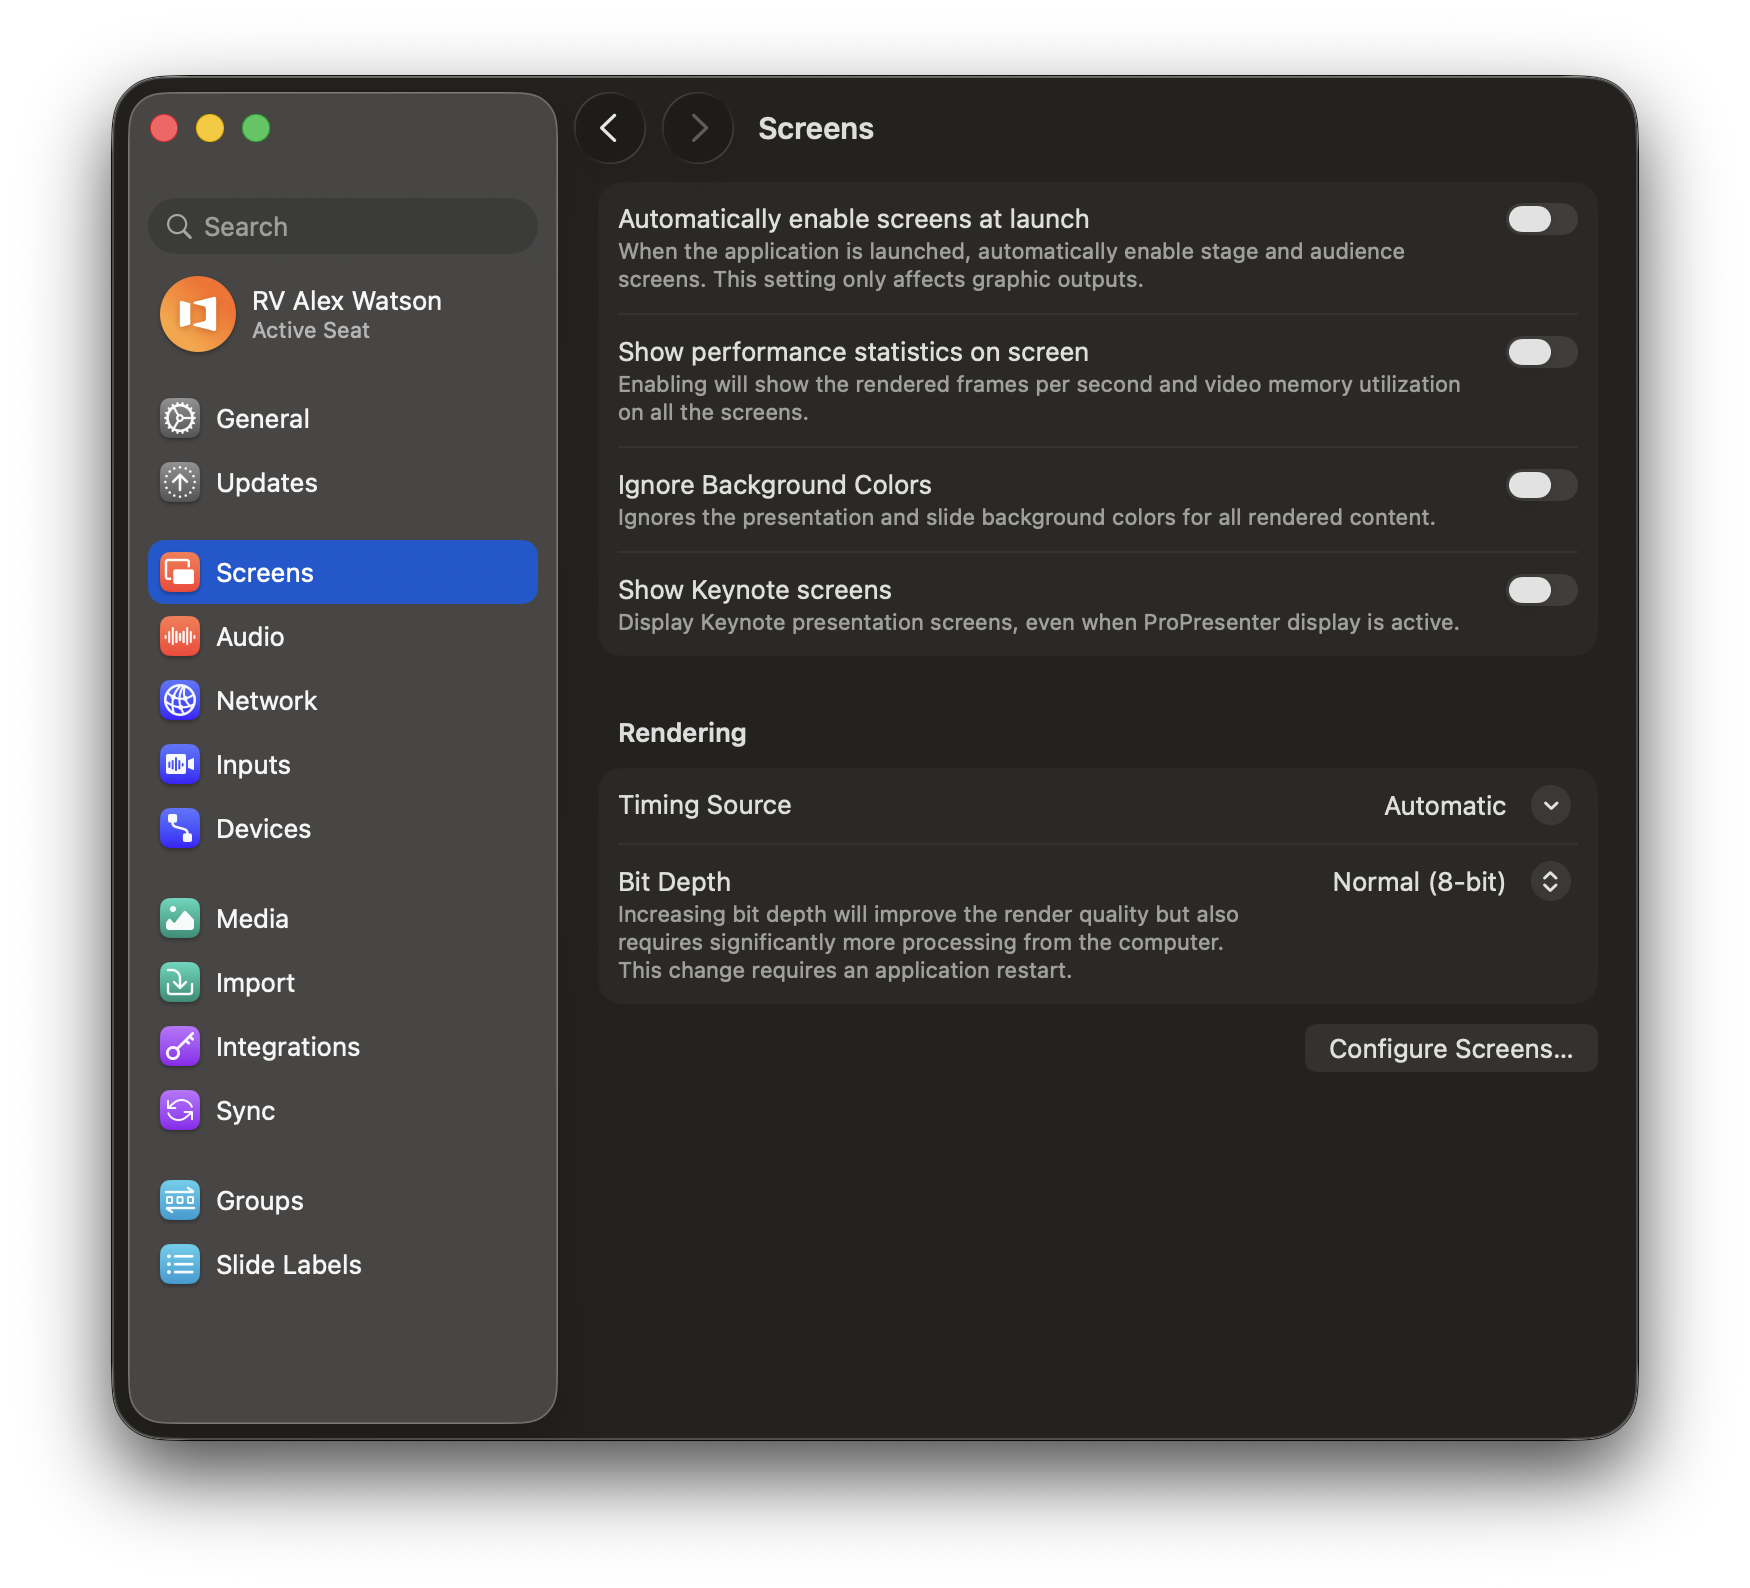1750x1588 pixels.
Task: Click the Devices icon in sidebar
Action: pyautogui.click(x=180, y=829)
